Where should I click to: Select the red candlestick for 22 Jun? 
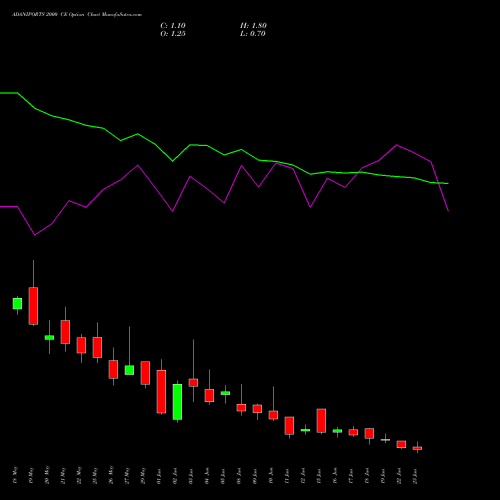pyautogui.click(x=401, y=444)
